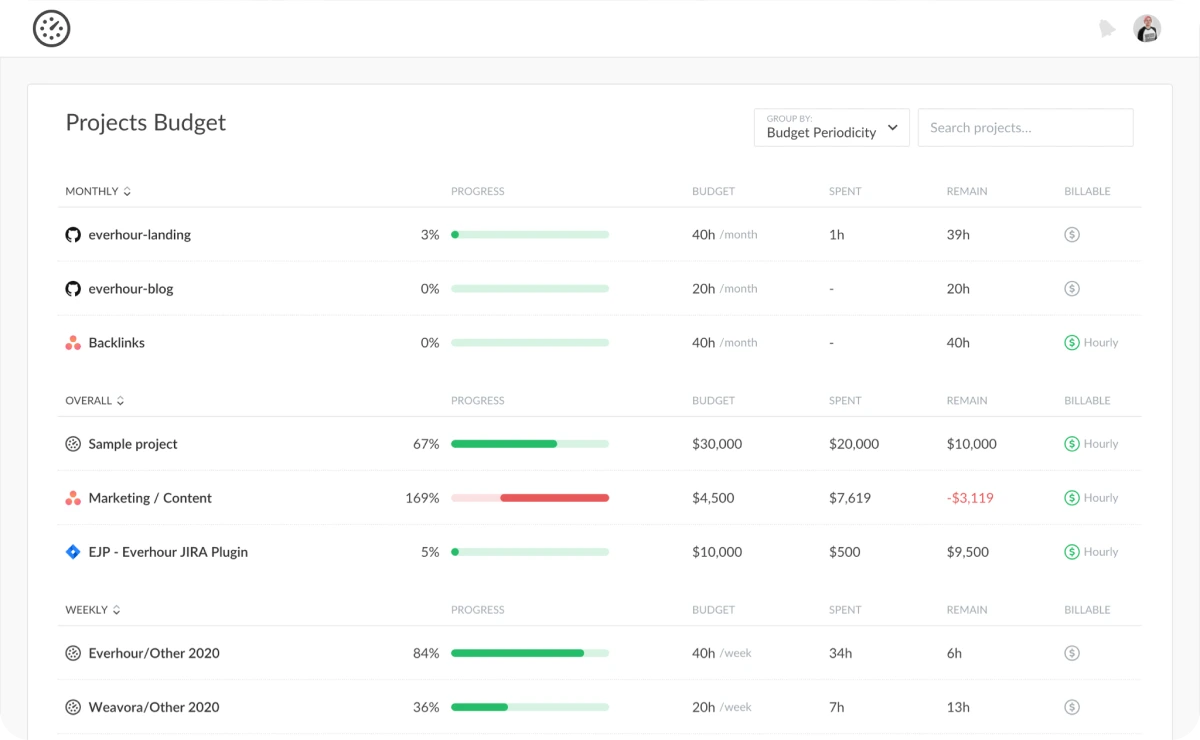Image resolution: width=1200 pixels, height=740 pixels.
Task: Click the $4,500 budget value
Action: pyautogui.click(x=713, y=498)
